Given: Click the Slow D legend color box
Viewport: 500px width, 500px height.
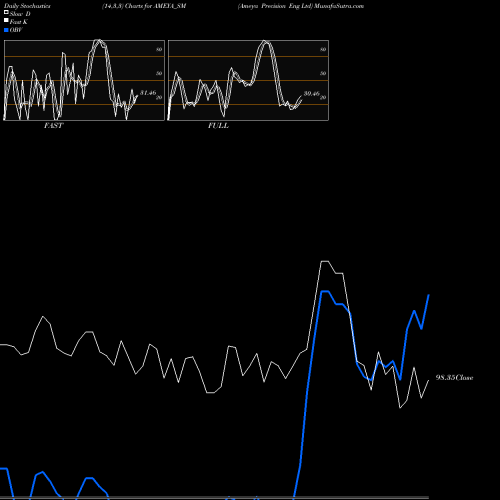Looking at the screenshot, I should [6, 13].
